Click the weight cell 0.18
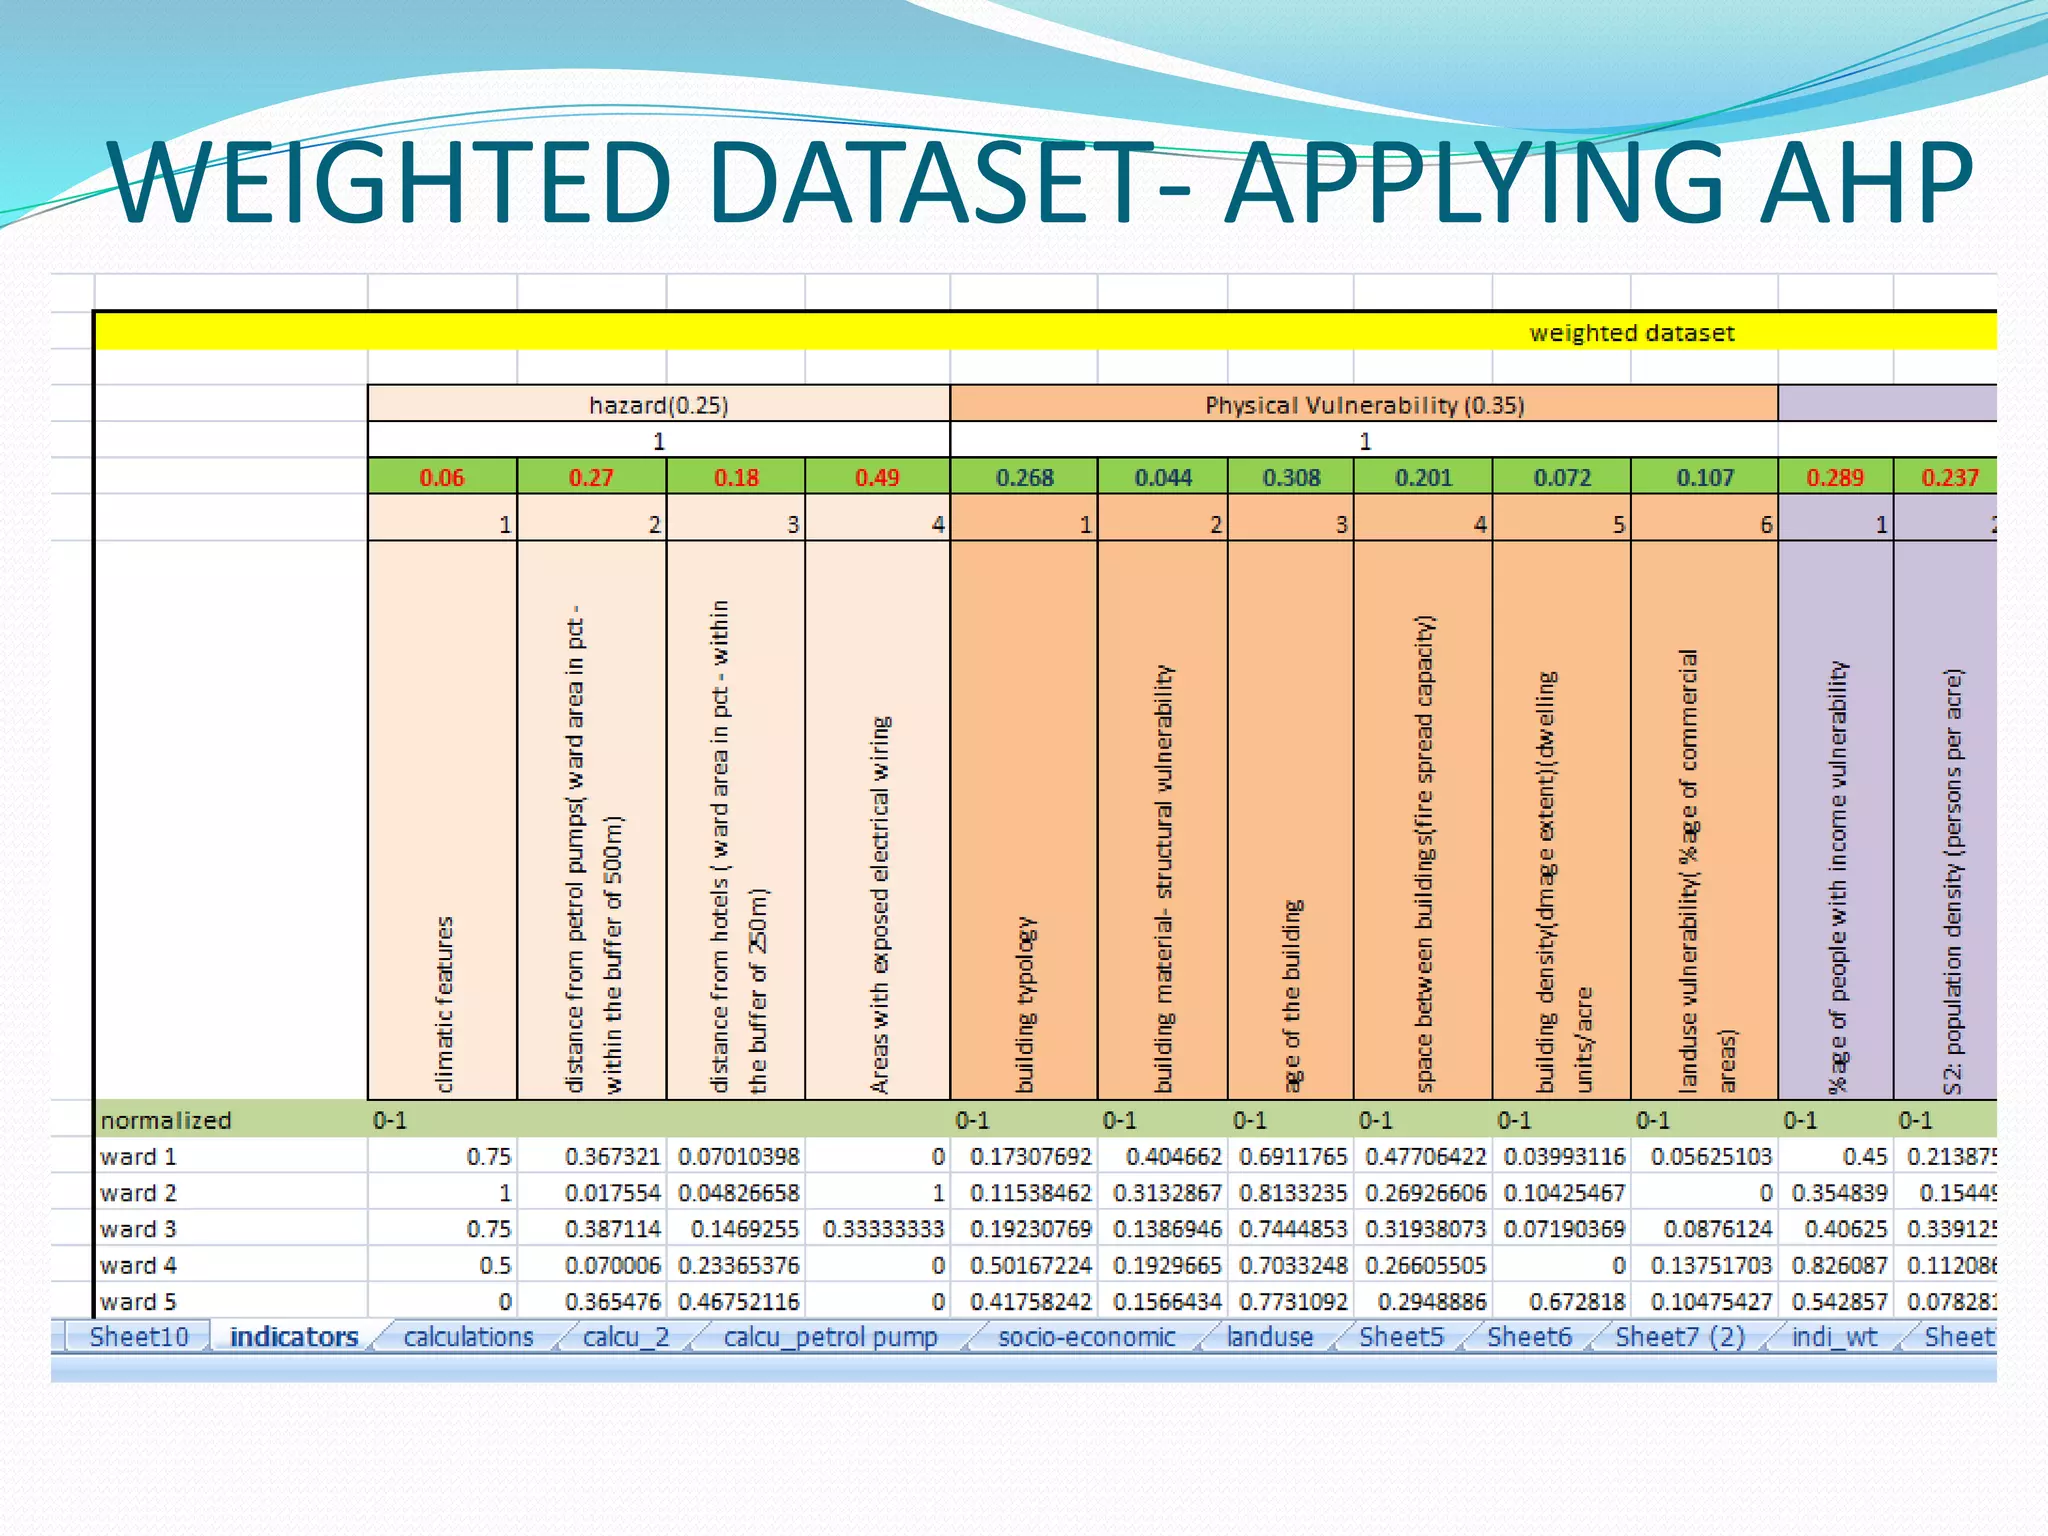Image resolution: width=2048 pixels, height=1536 pixels. point(736,477)
